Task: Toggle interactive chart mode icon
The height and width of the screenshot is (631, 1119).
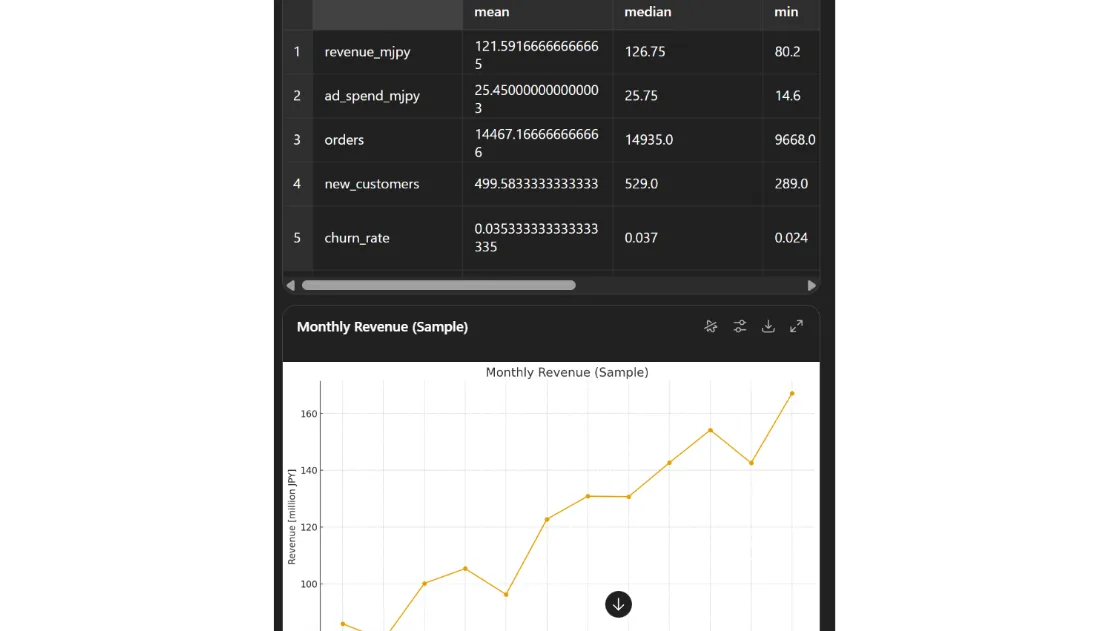Action: pyautogui.click(x=711, y=326)
